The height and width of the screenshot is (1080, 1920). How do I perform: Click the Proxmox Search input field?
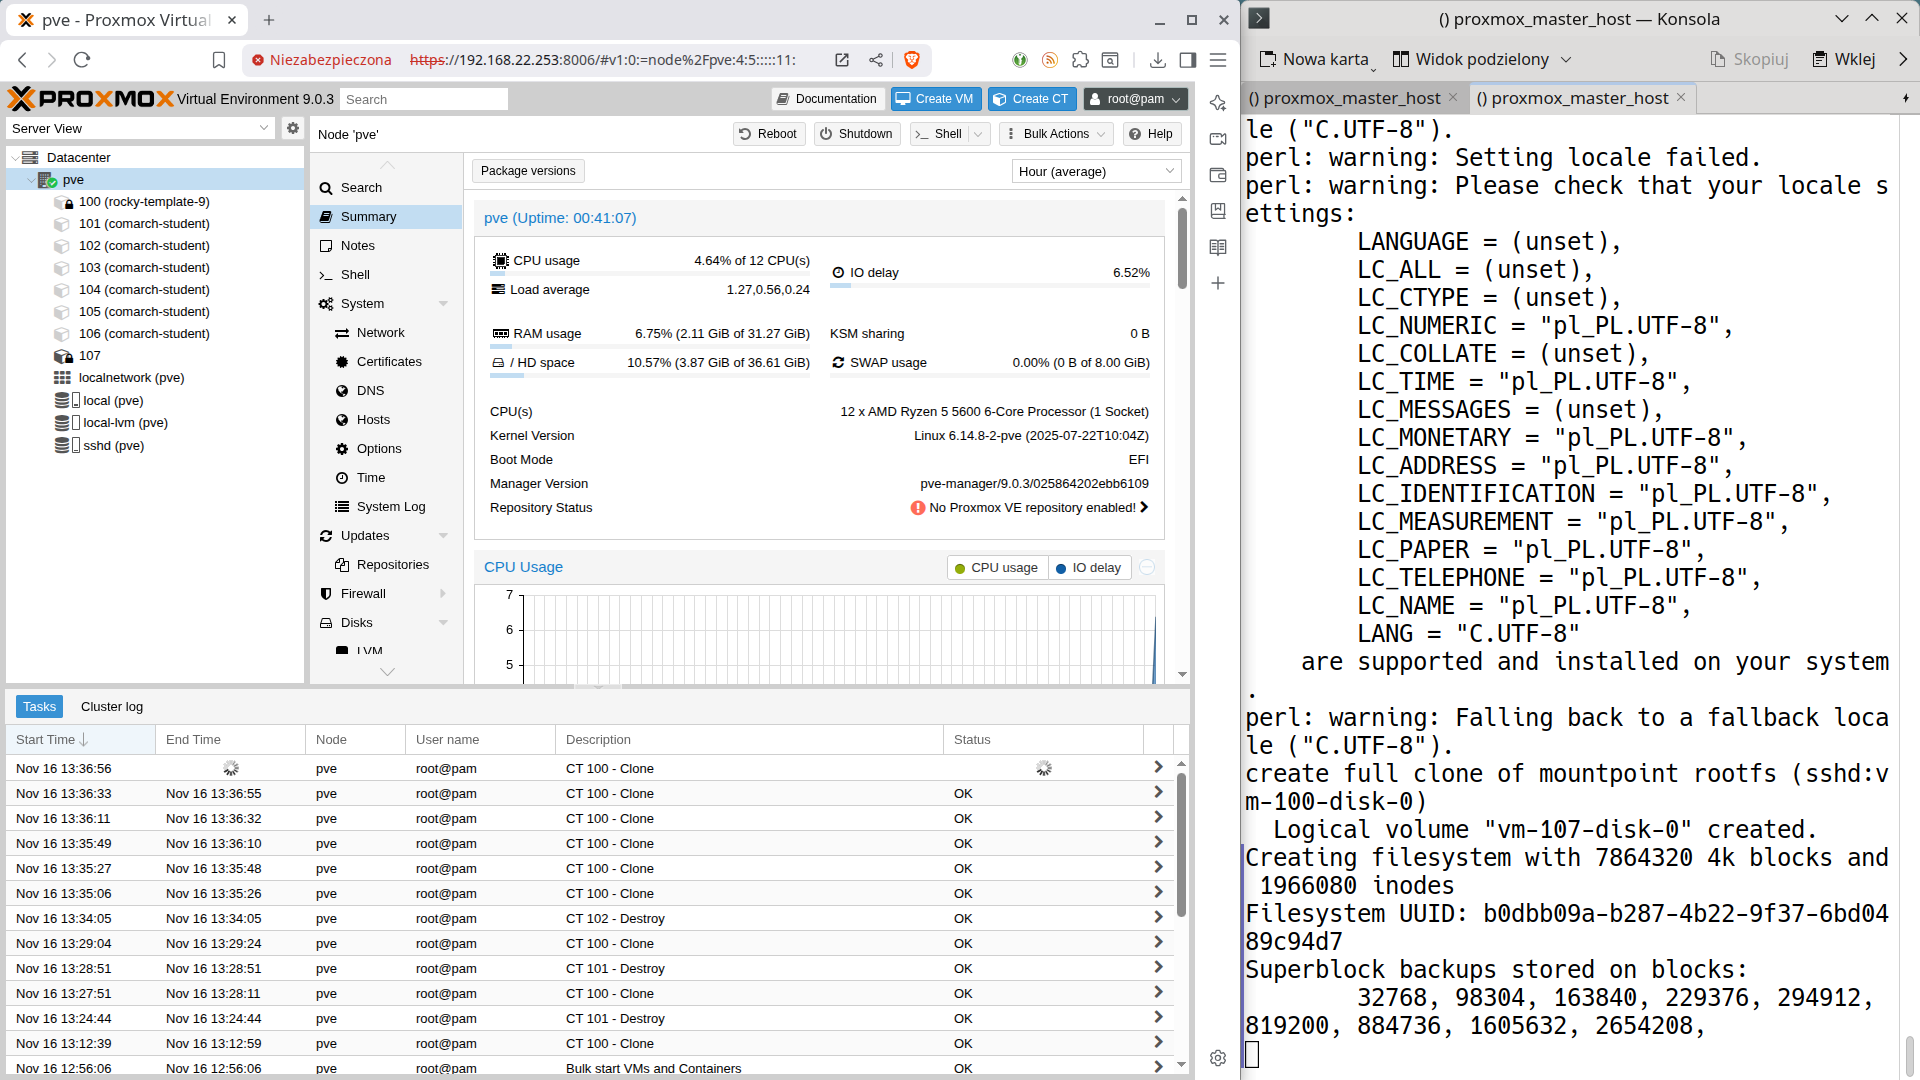click(x=424, y=99)
